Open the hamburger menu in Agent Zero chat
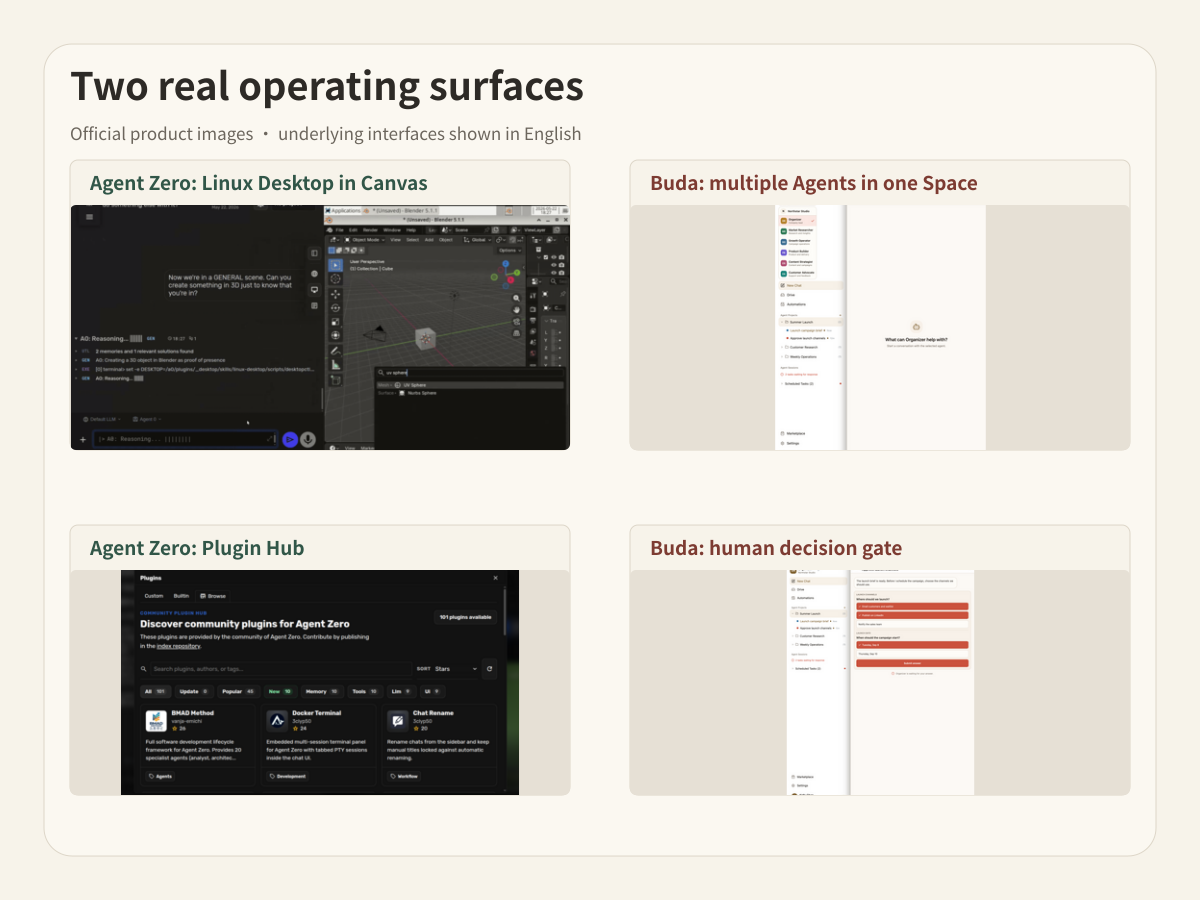This screenshot has width=1200, height=900. pos(89,217)
